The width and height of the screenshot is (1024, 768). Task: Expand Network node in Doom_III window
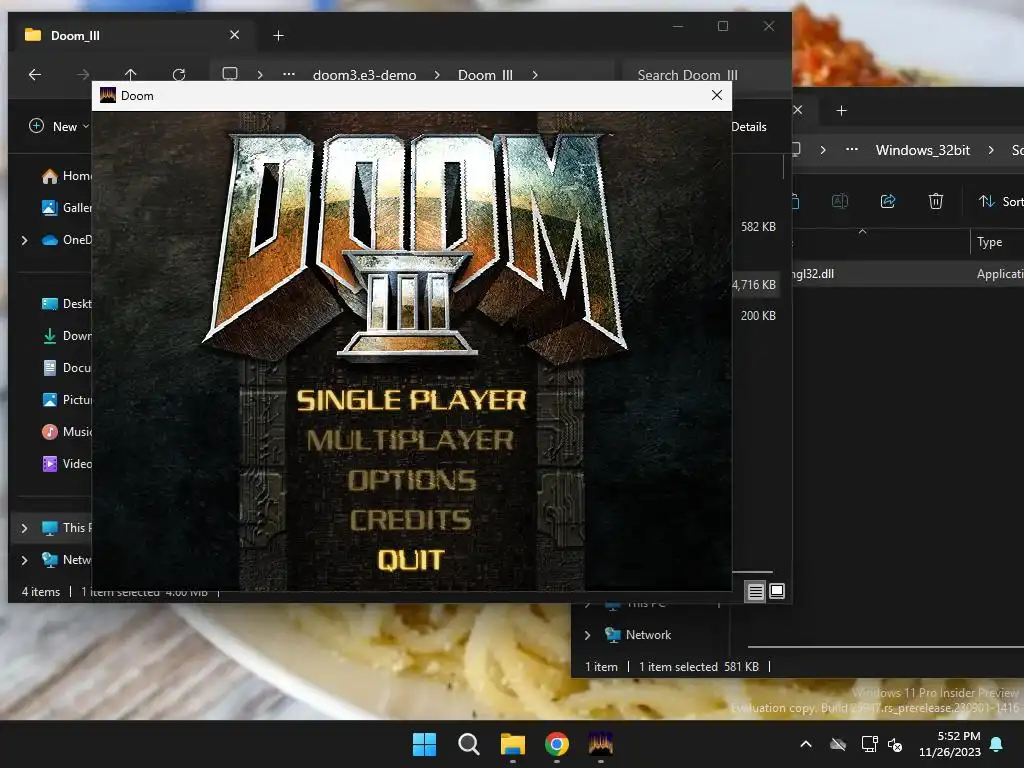pyautogui.click(x=24, y=560)
